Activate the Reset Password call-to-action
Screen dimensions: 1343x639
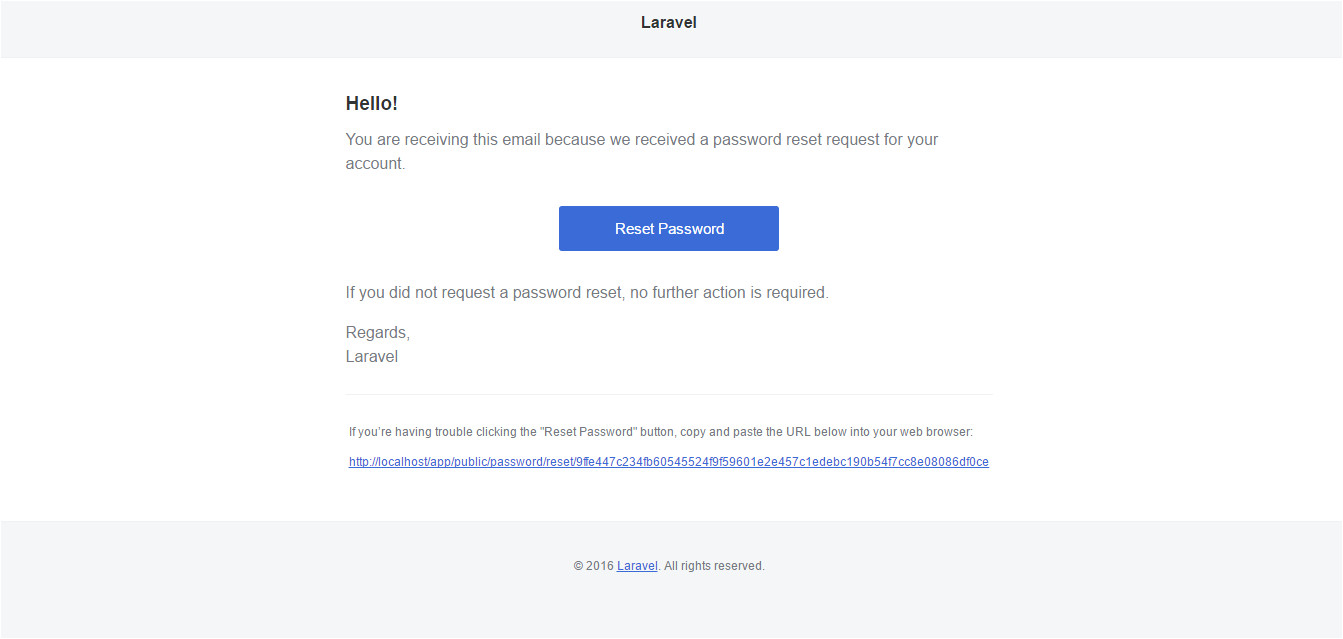coord(668,228)
